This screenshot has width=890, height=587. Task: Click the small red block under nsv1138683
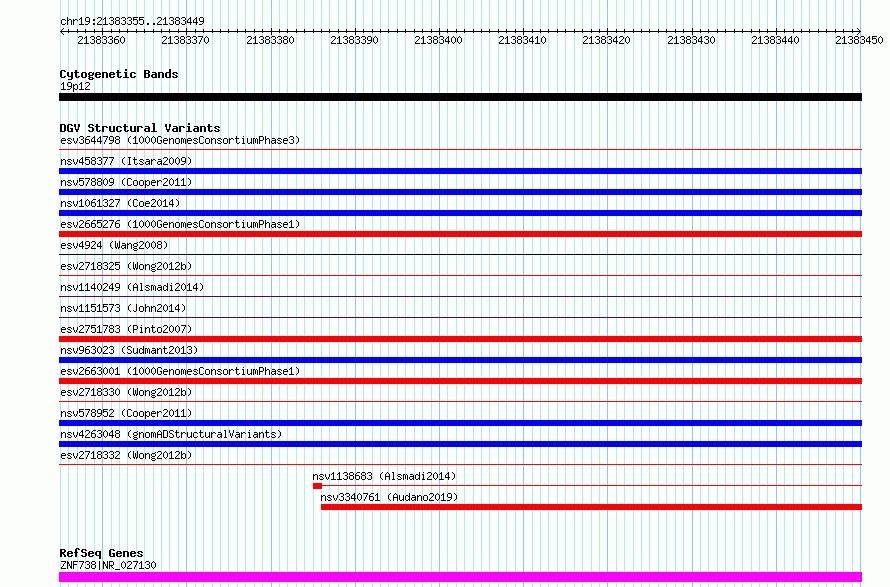(x=317, y=486)
